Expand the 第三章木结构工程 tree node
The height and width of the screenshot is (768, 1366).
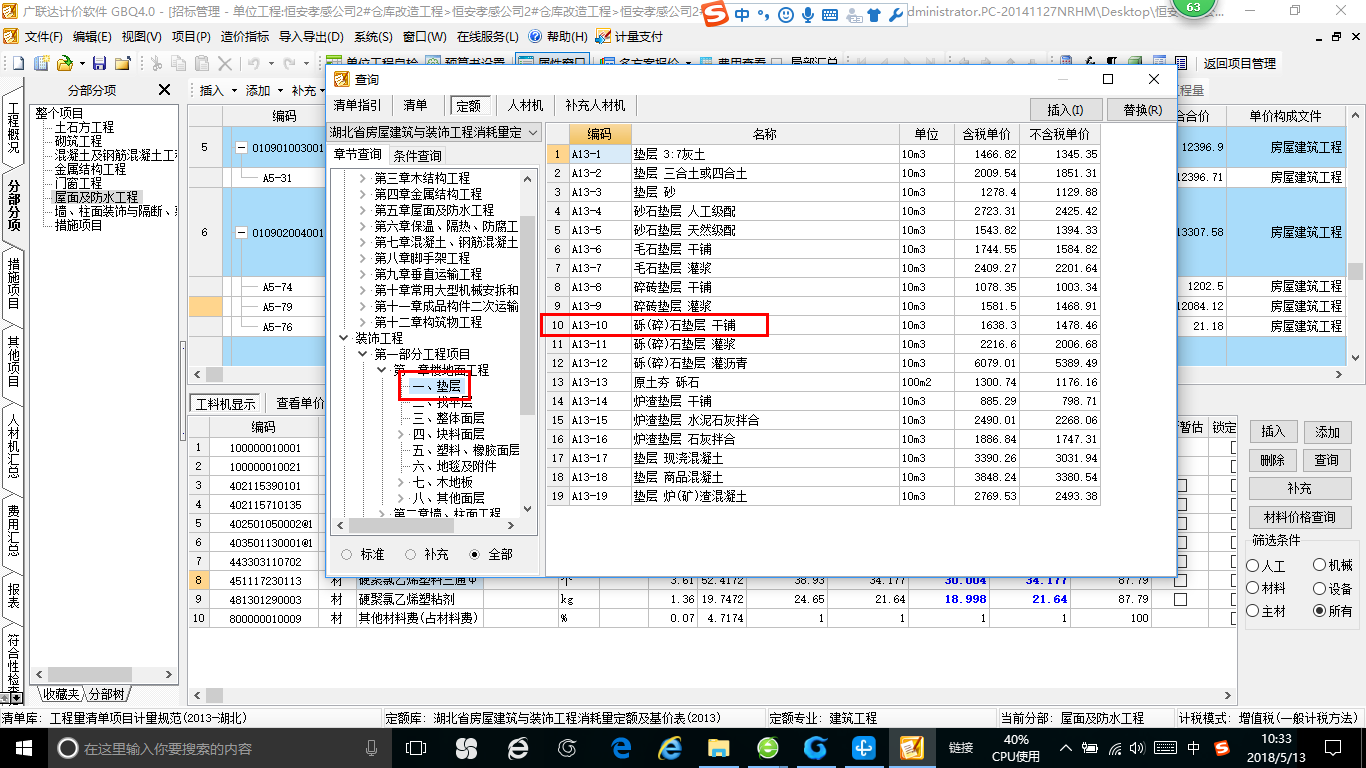pos(363,178)
